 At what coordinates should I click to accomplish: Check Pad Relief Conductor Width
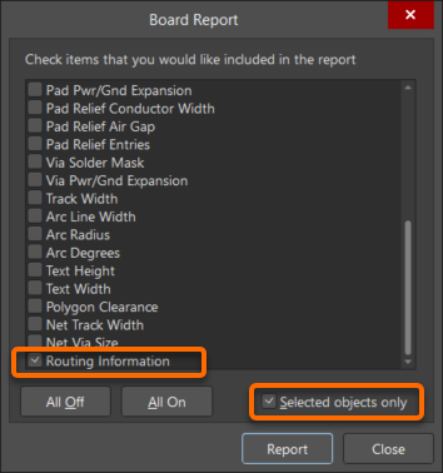click(35, 108)
